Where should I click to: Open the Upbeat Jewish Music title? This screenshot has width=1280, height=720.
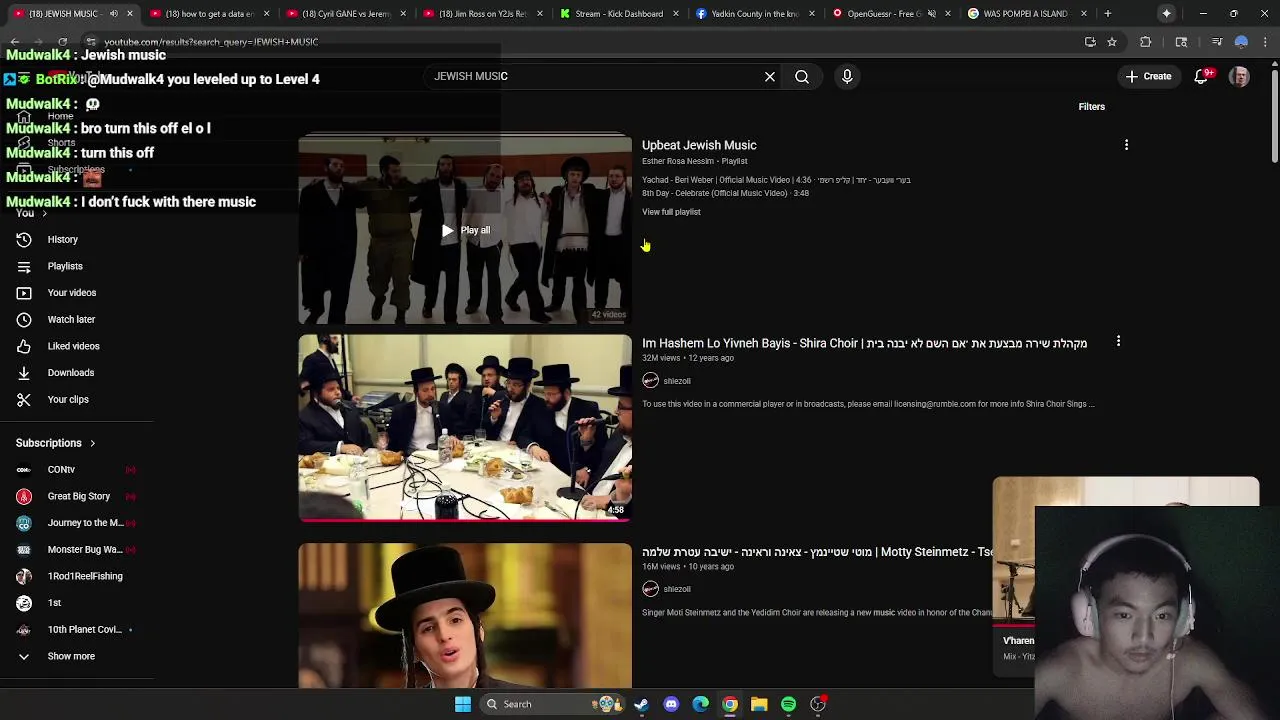[699, 145]
